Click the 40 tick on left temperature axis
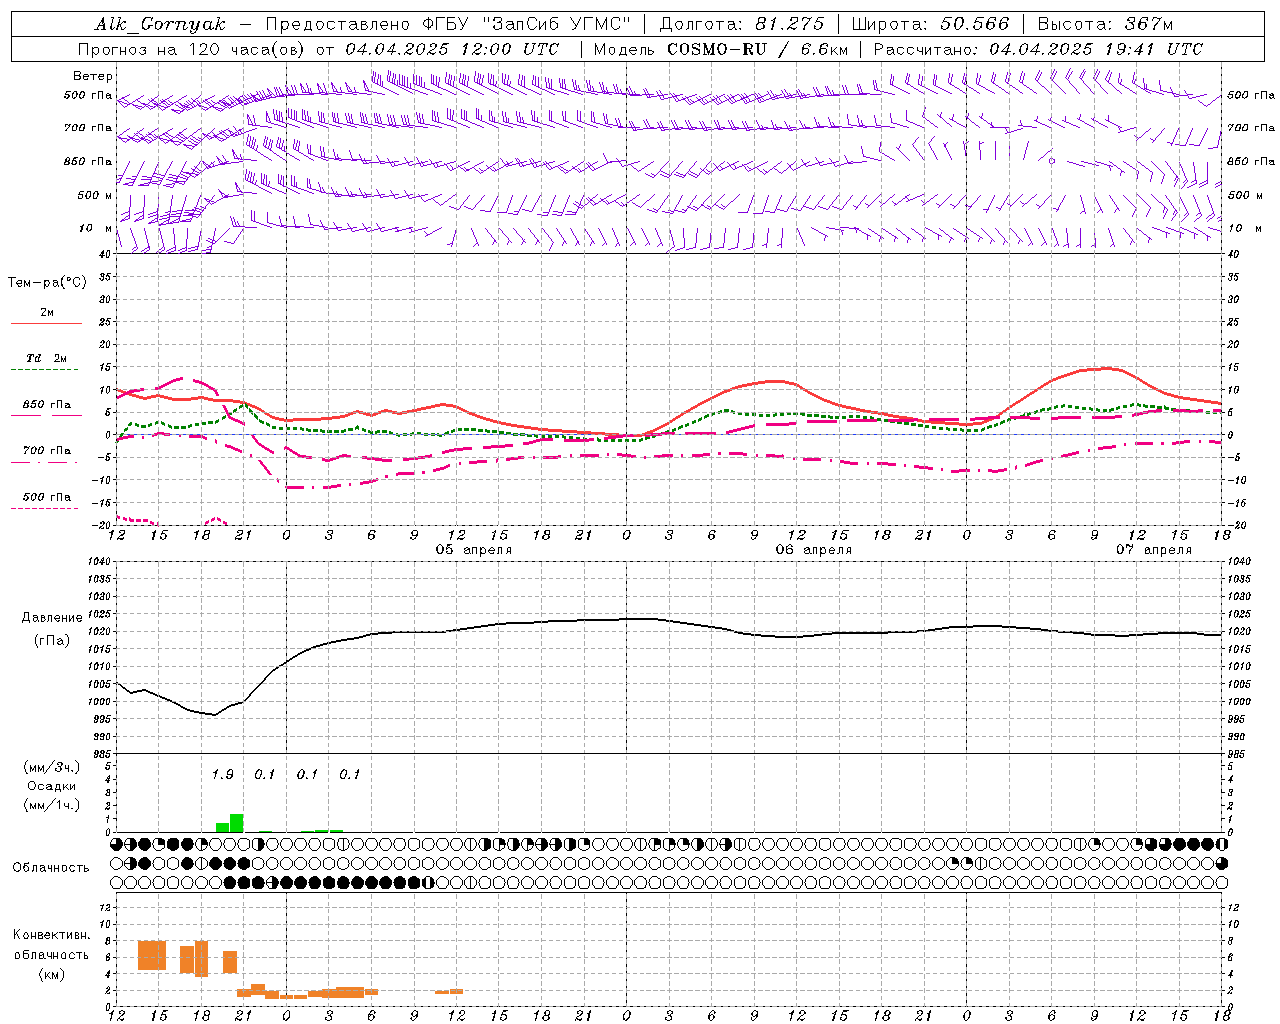This screenshot has height=1024, width=1280. coord(107,254)
